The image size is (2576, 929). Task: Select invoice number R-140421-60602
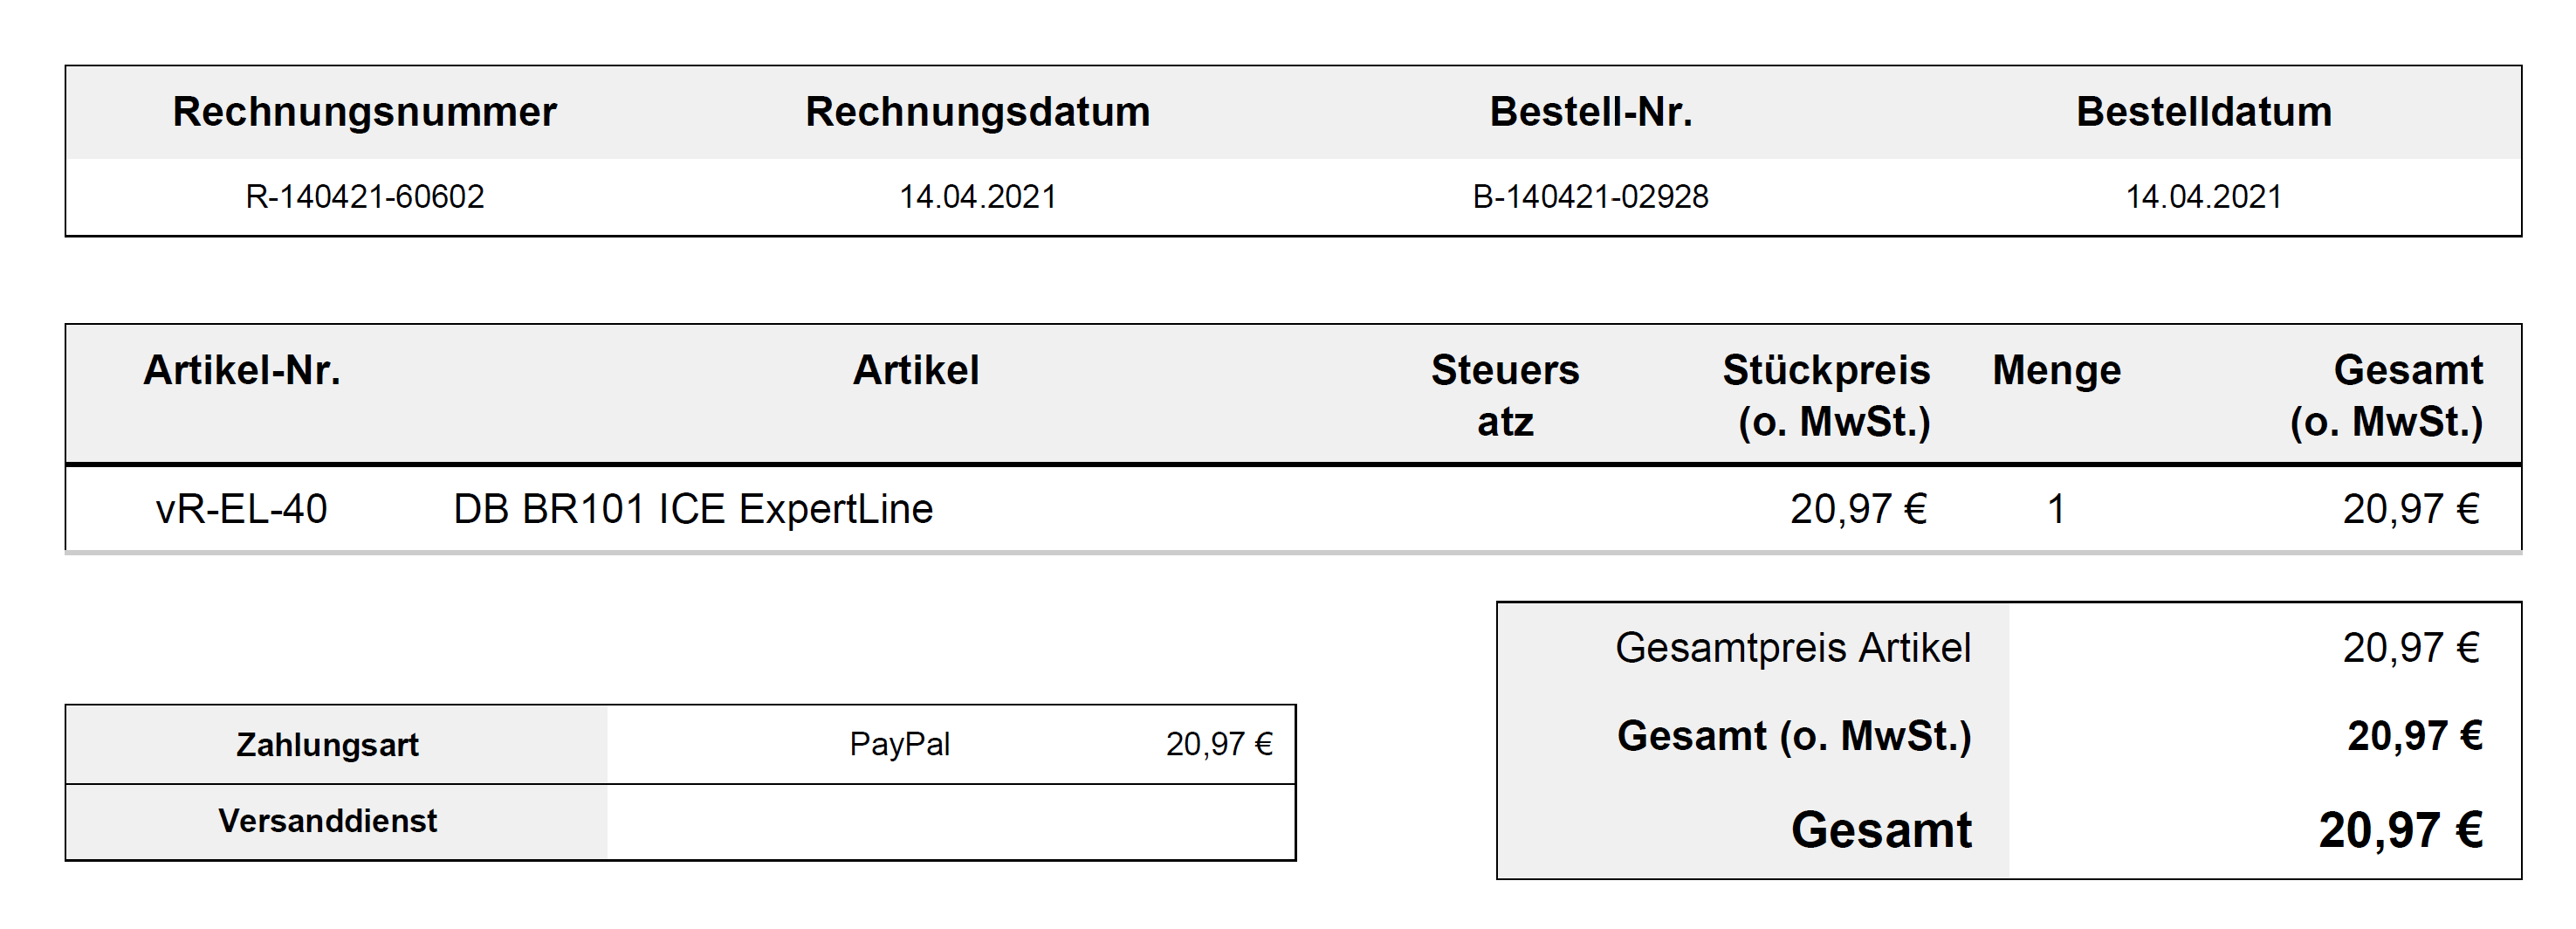[364, 196]
